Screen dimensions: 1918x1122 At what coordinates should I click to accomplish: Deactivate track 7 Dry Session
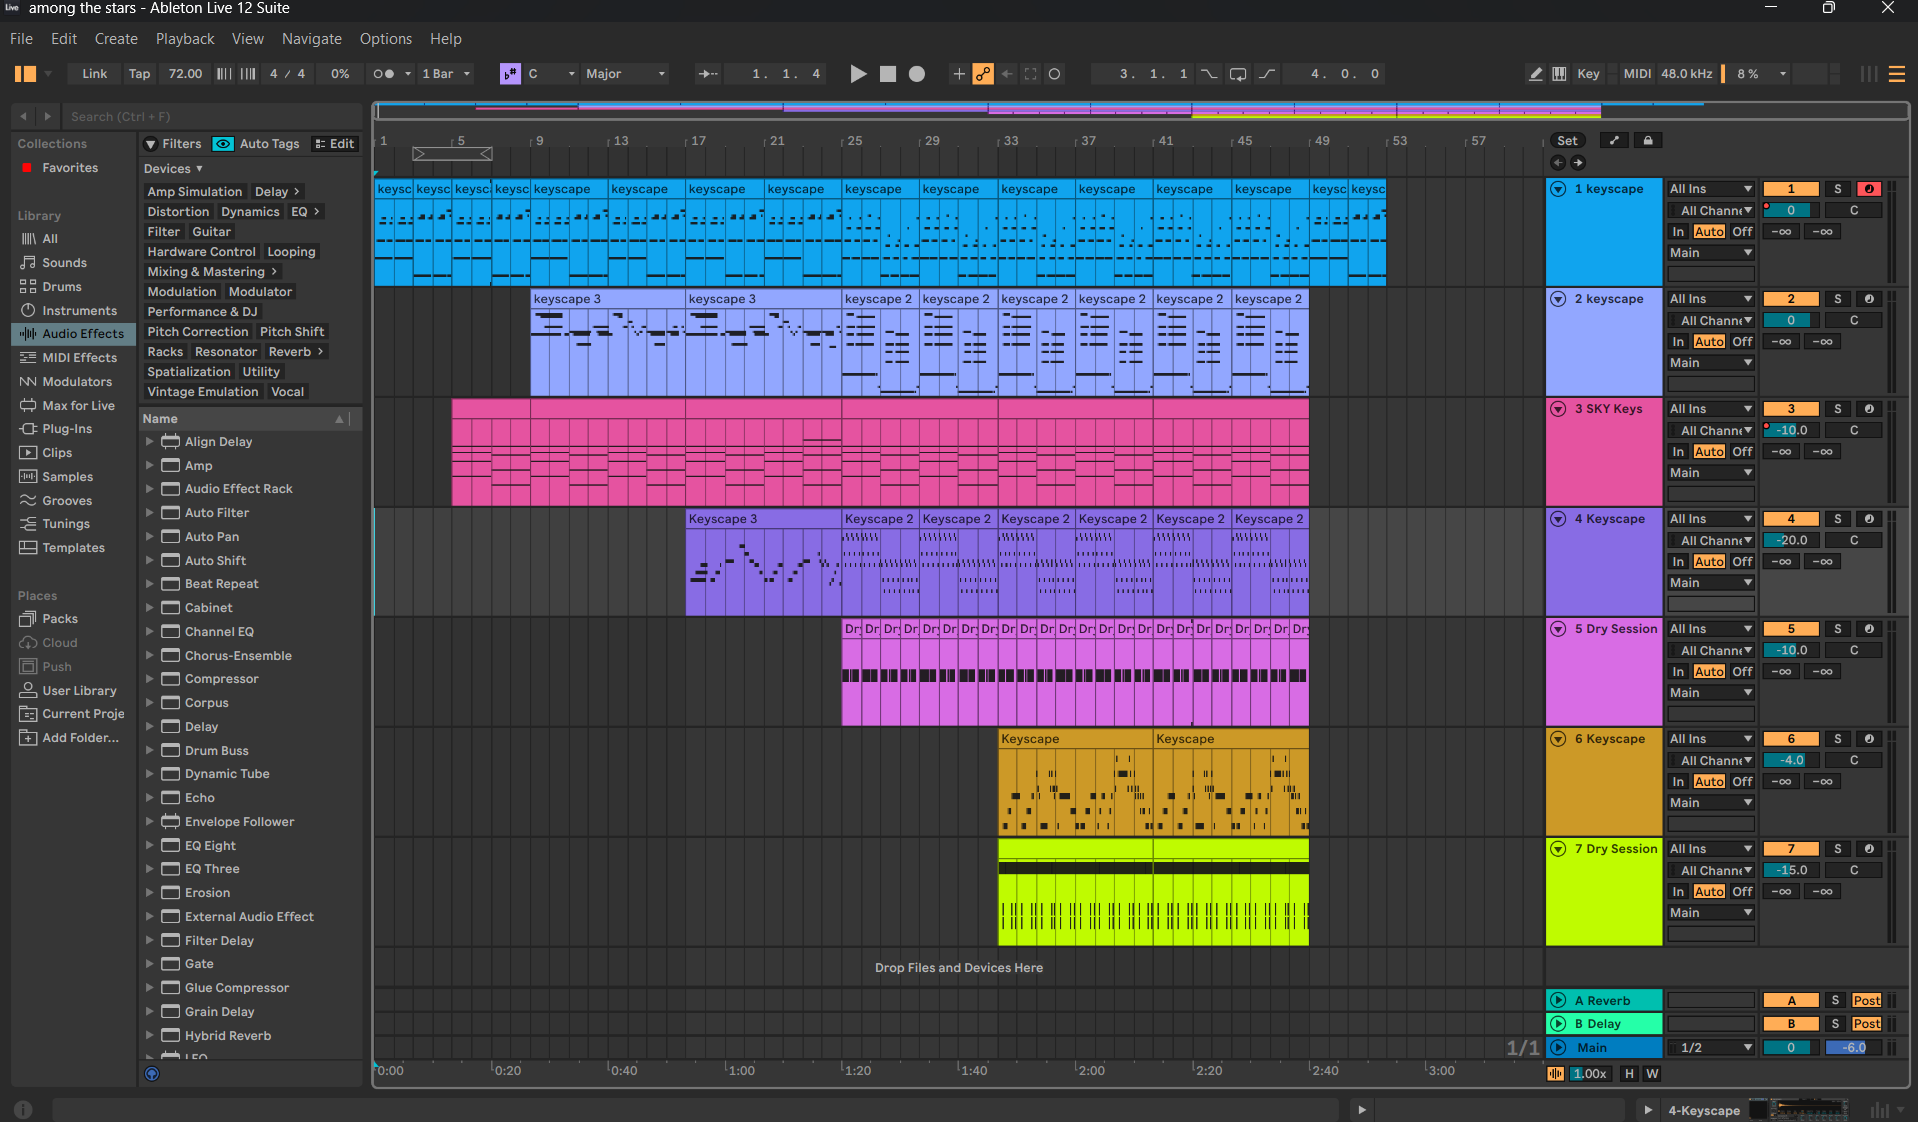[1791, 849]
